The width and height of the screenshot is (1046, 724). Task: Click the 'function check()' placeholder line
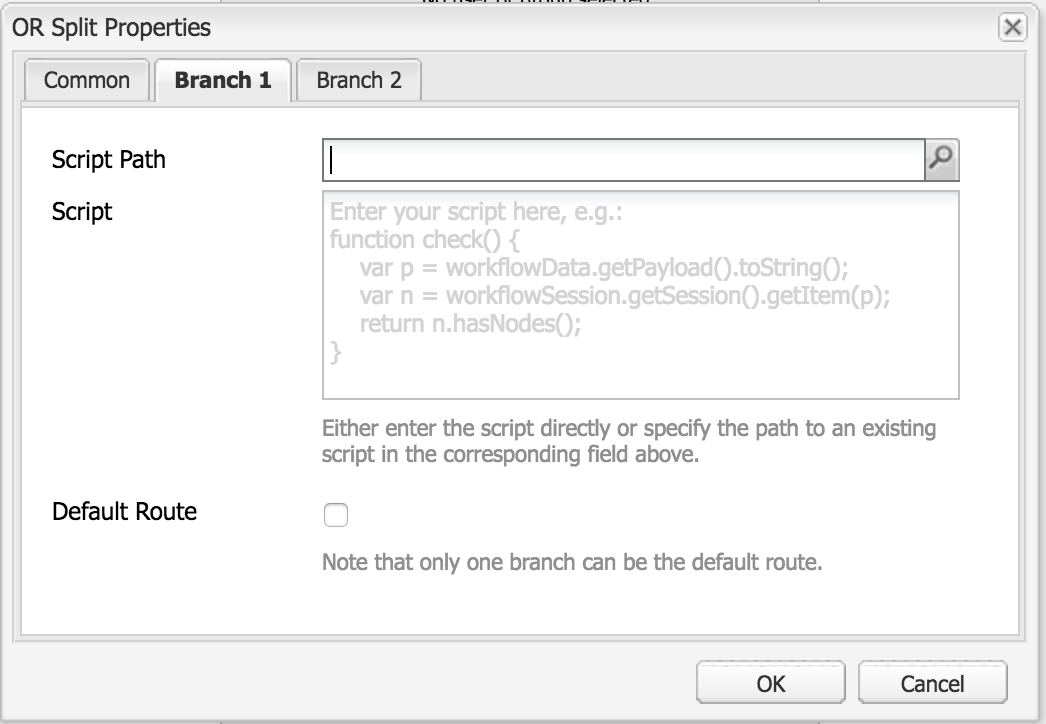click(x=424, y=239)
